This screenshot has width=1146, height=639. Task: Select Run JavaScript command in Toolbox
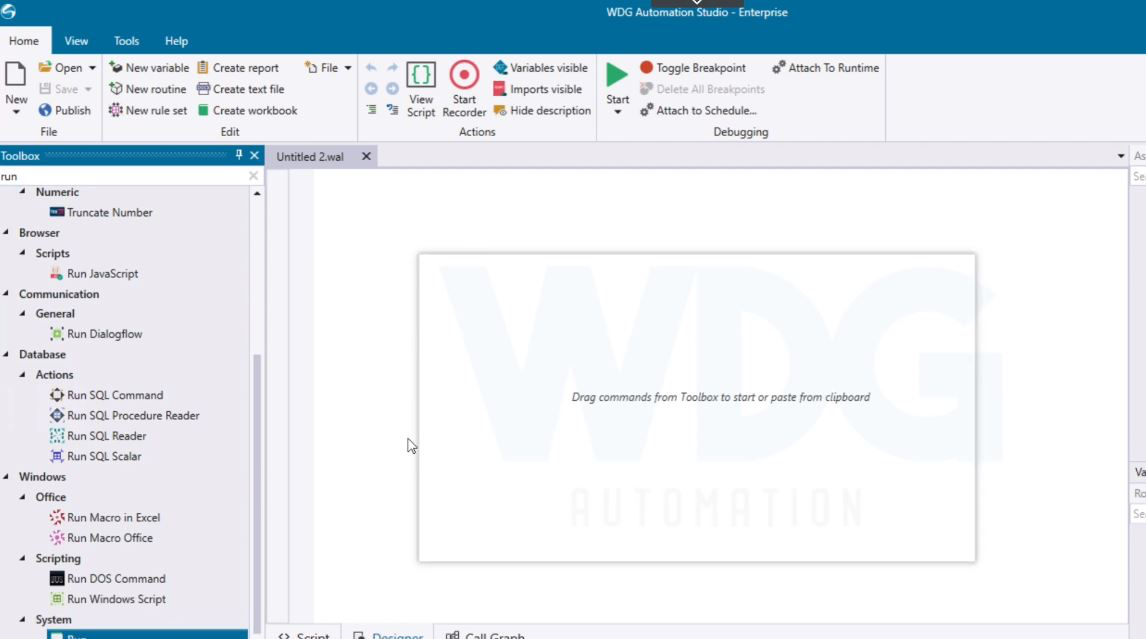(x=94, y=273)
